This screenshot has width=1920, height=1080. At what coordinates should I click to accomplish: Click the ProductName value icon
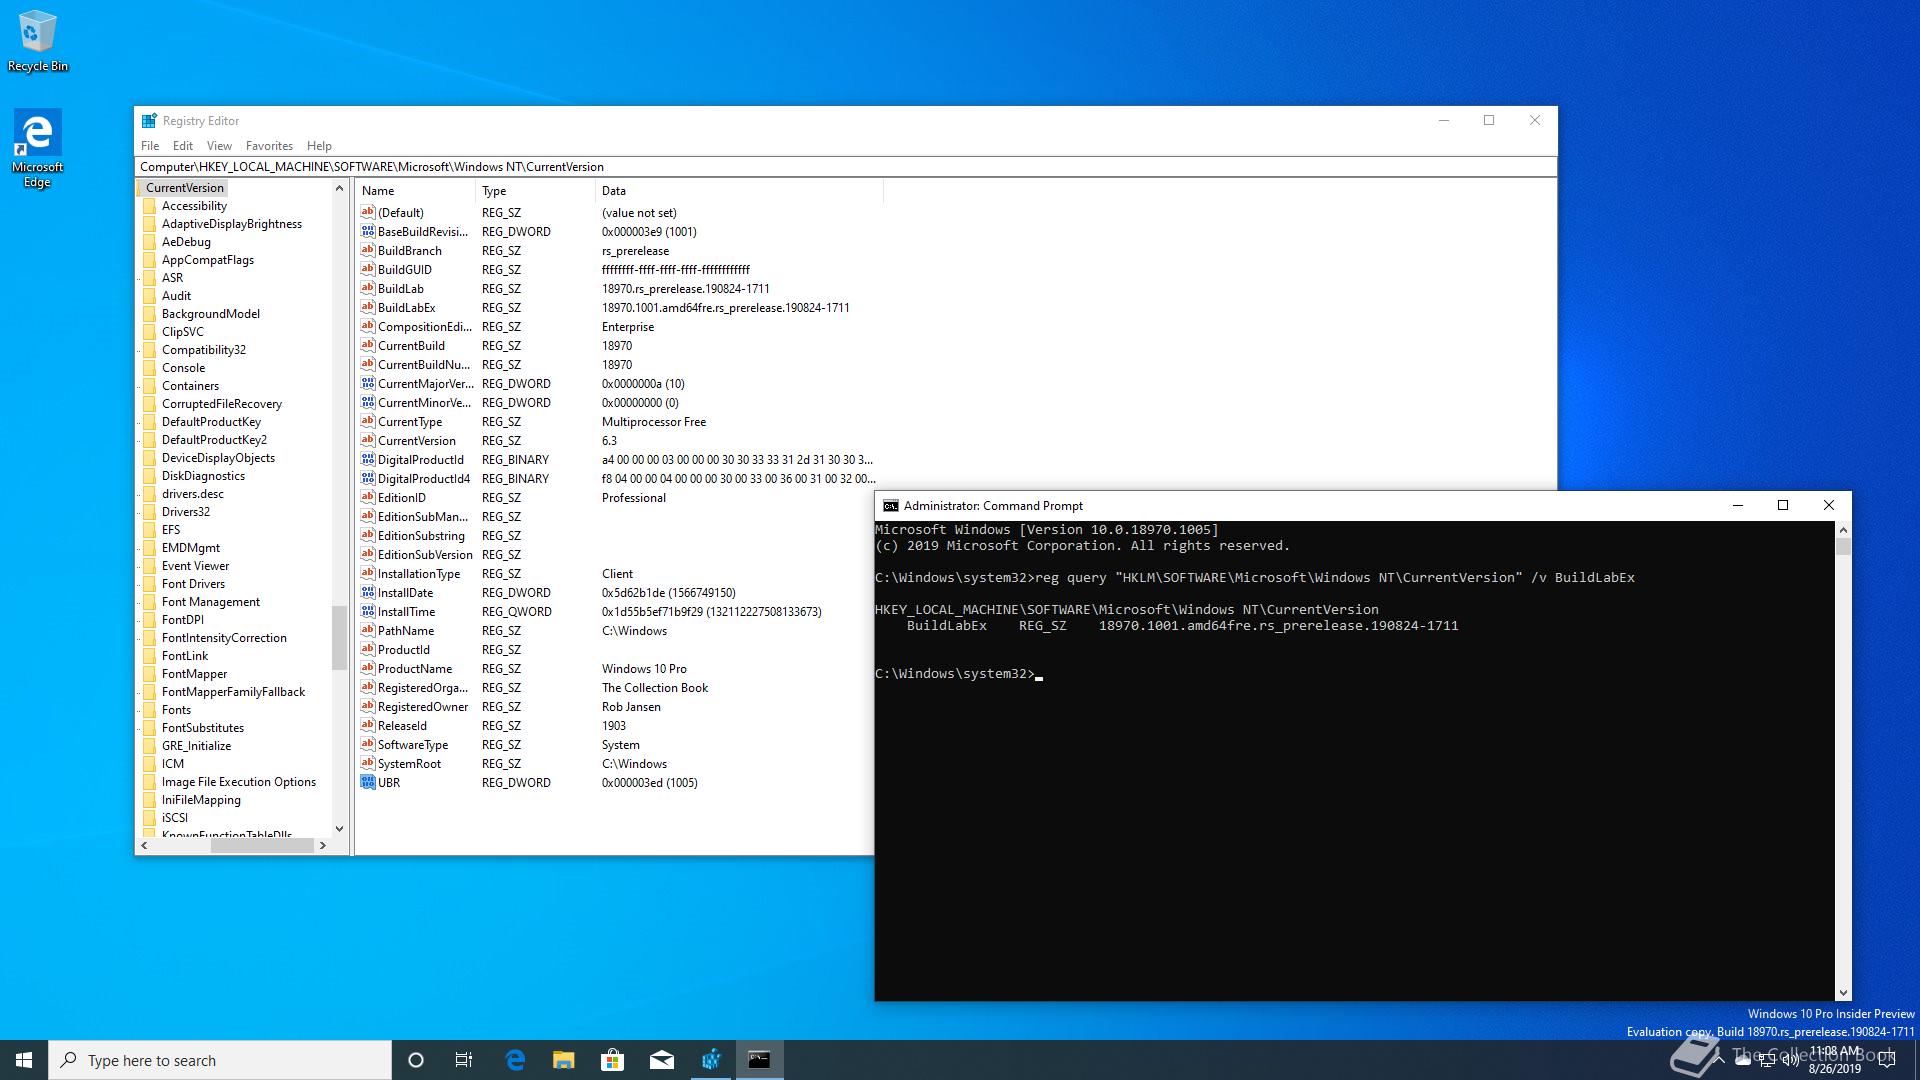[x=367, y=669]
